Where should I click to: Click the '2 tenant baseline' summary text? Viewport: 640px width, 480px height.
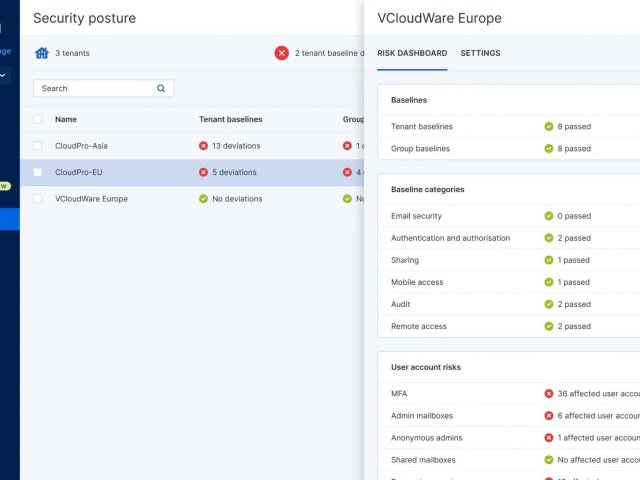click(329, 53)
